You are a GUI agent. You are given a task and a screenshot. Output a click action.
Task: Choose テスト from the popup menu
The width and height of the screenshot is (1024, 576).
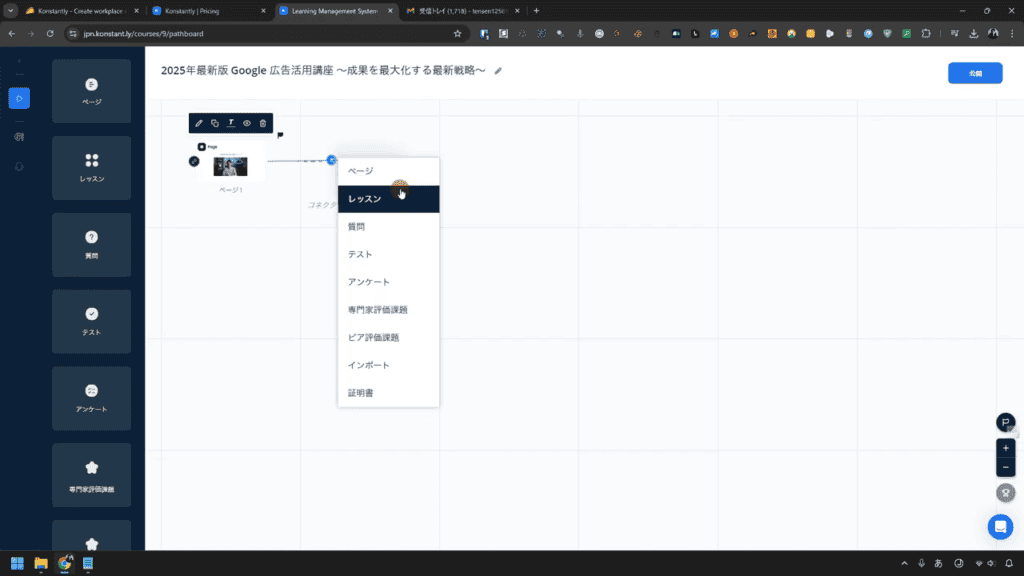(389, 254)
